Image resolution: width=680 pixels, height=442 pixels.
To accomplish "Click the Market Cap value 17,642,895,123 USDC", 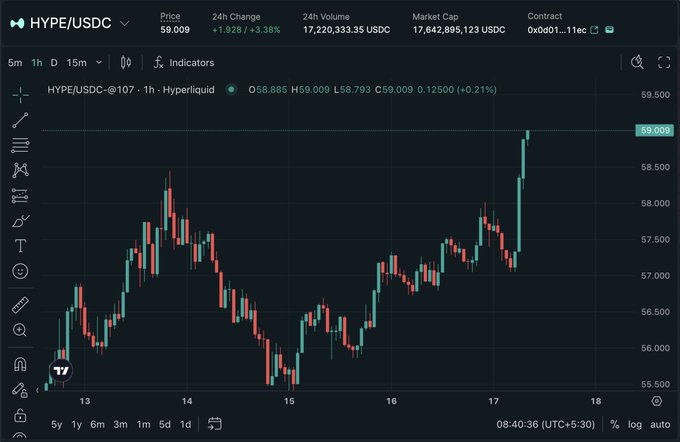I will click(459, 30).
